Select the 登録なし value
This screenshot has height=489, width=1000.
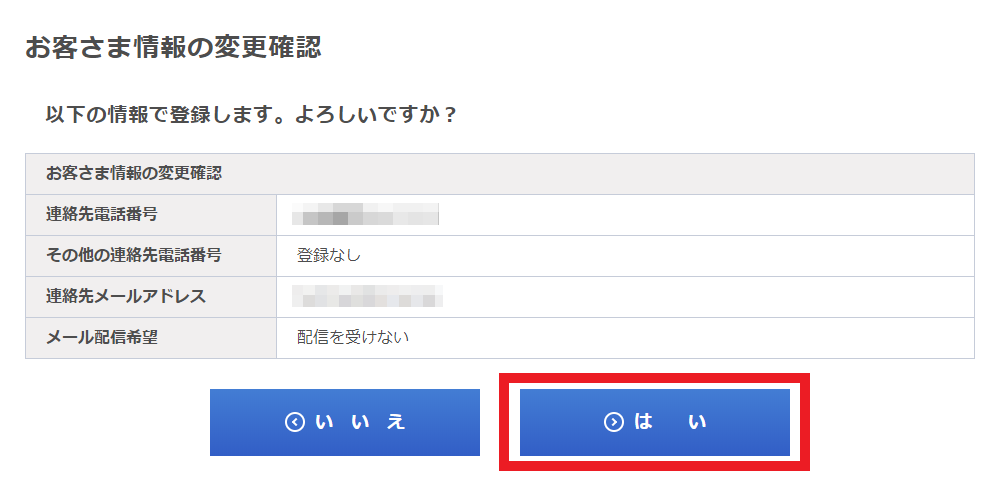[329, 256]
